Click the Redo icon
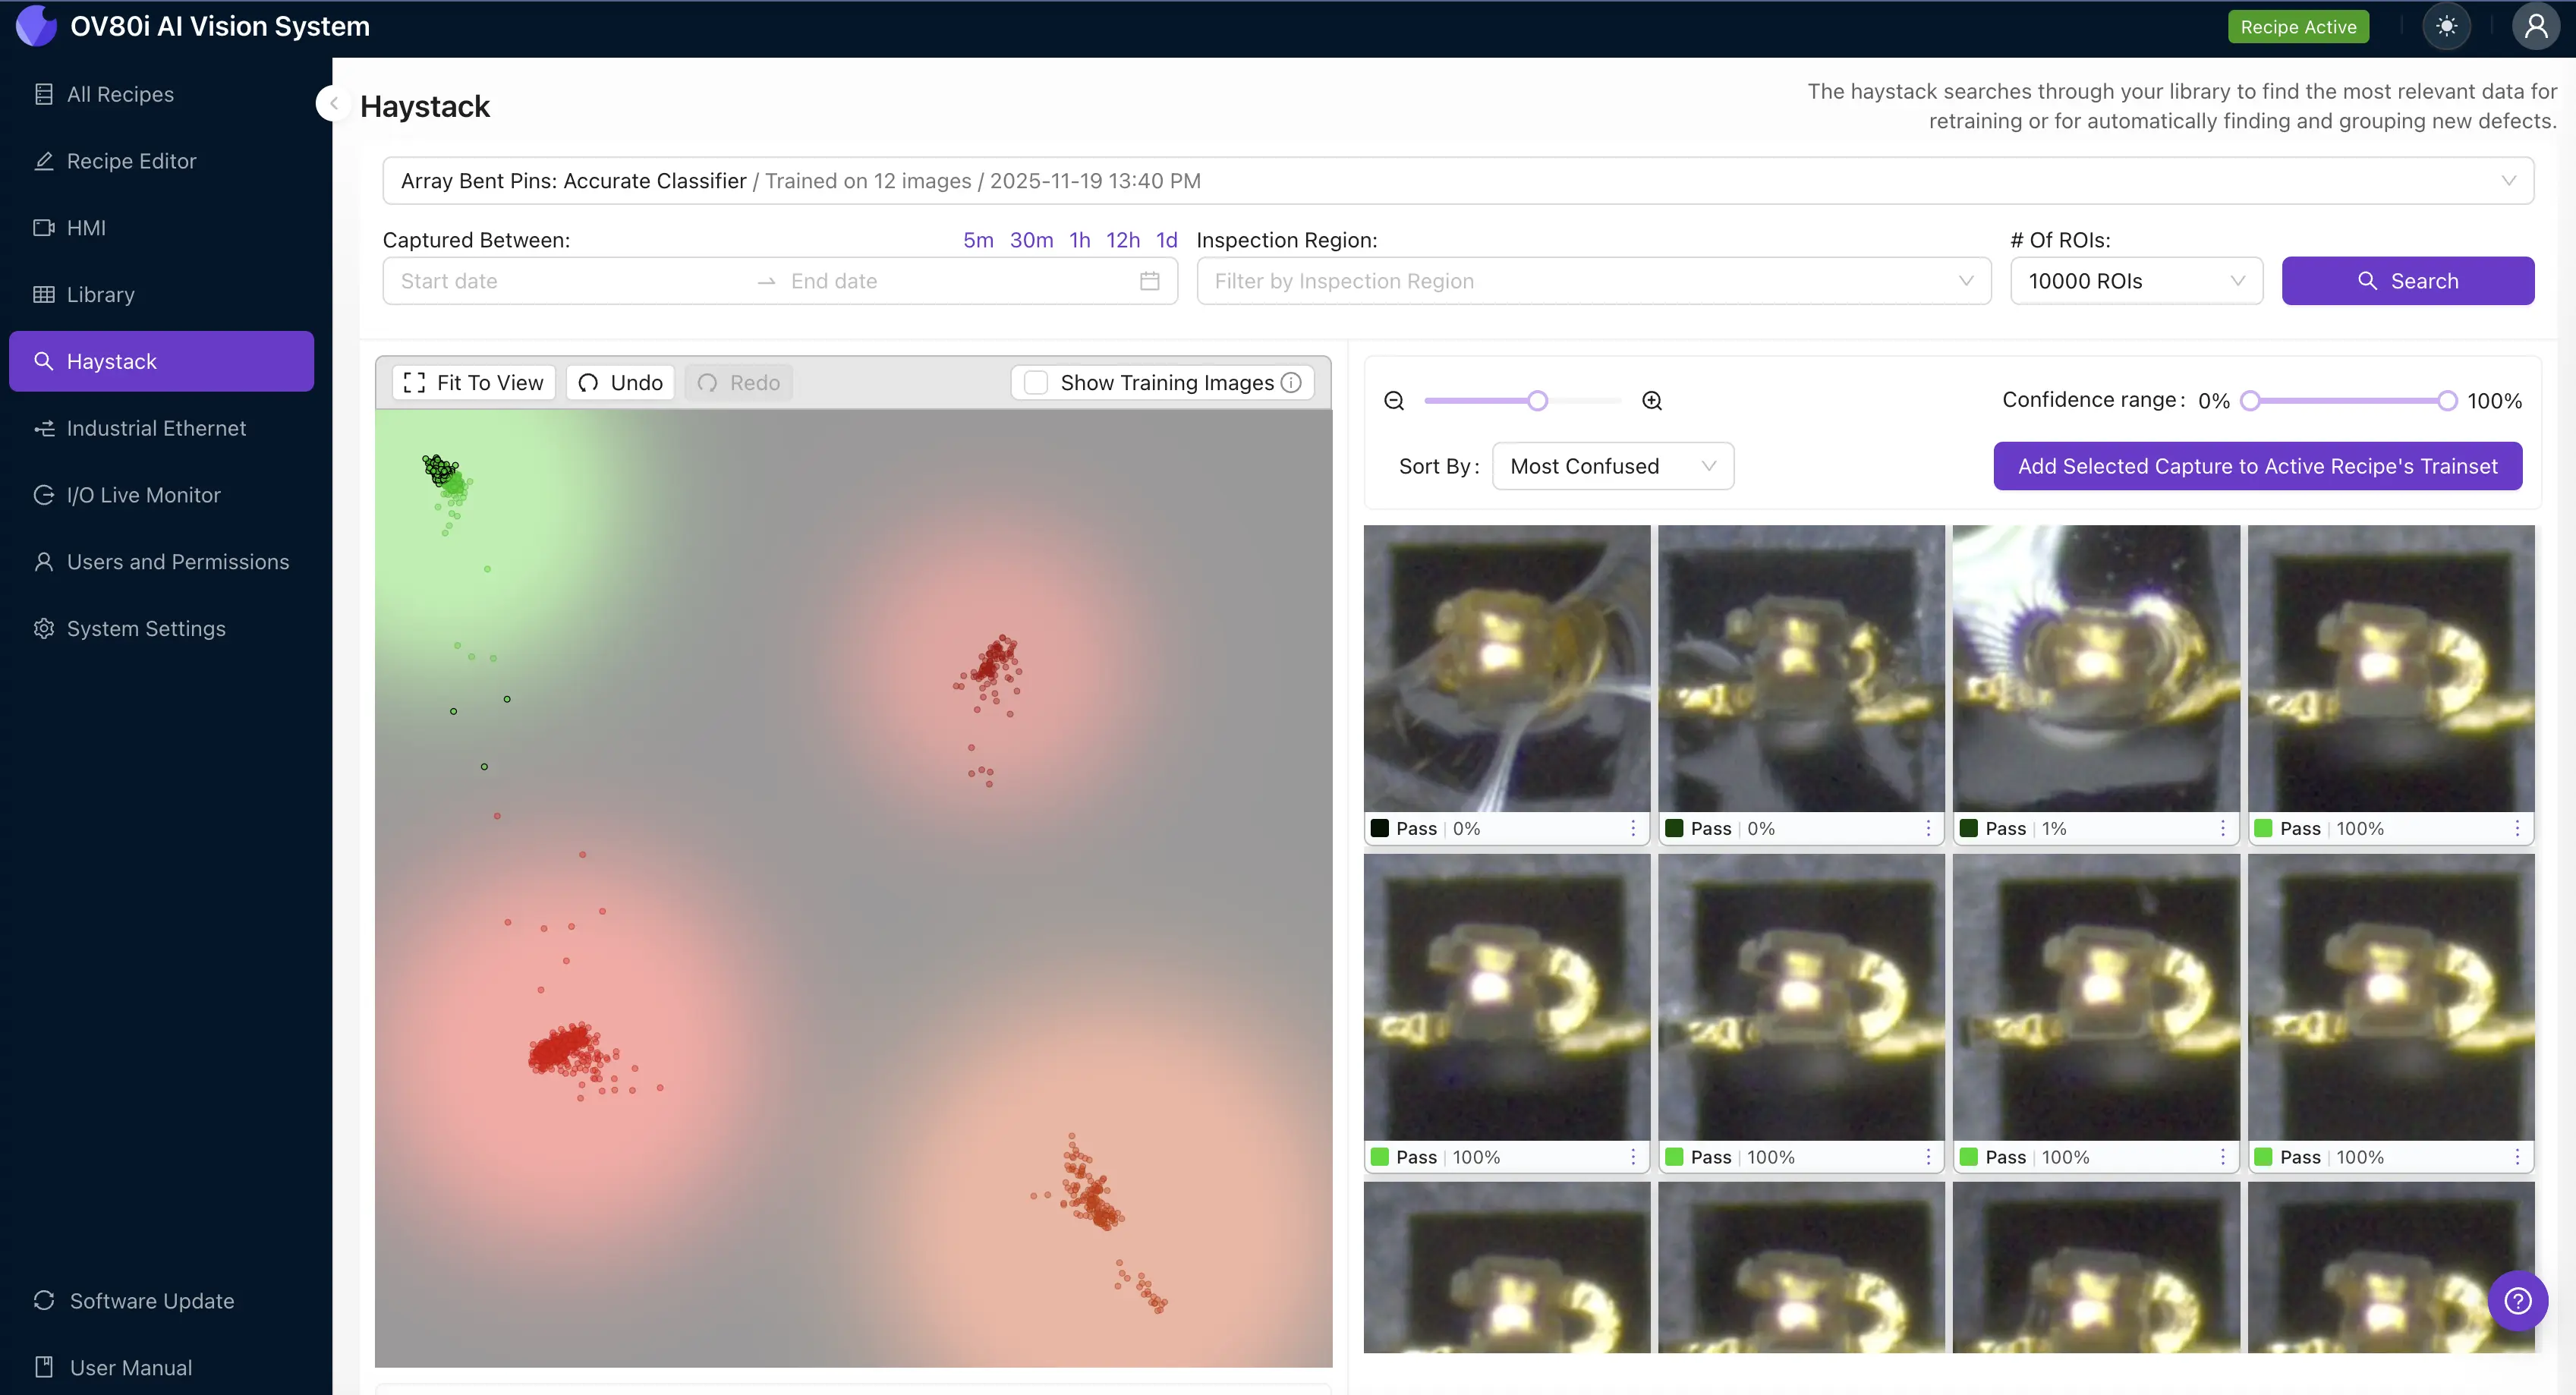This screenshot has height=1395, width=2576. tap(708, 382)
